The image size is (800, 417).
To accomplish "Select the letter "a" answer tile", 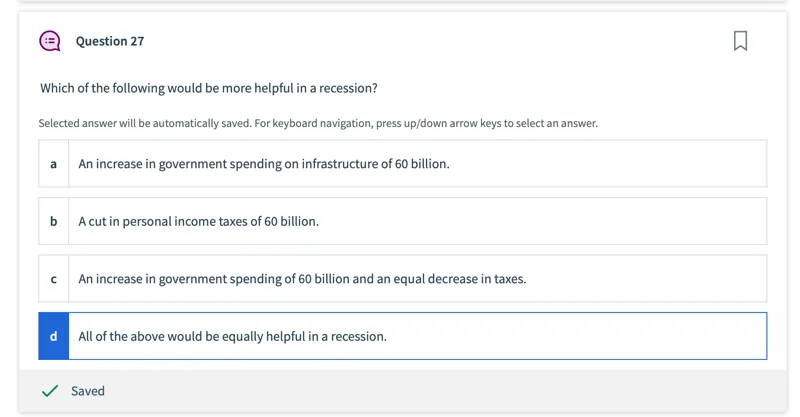I will pos(54,164).
